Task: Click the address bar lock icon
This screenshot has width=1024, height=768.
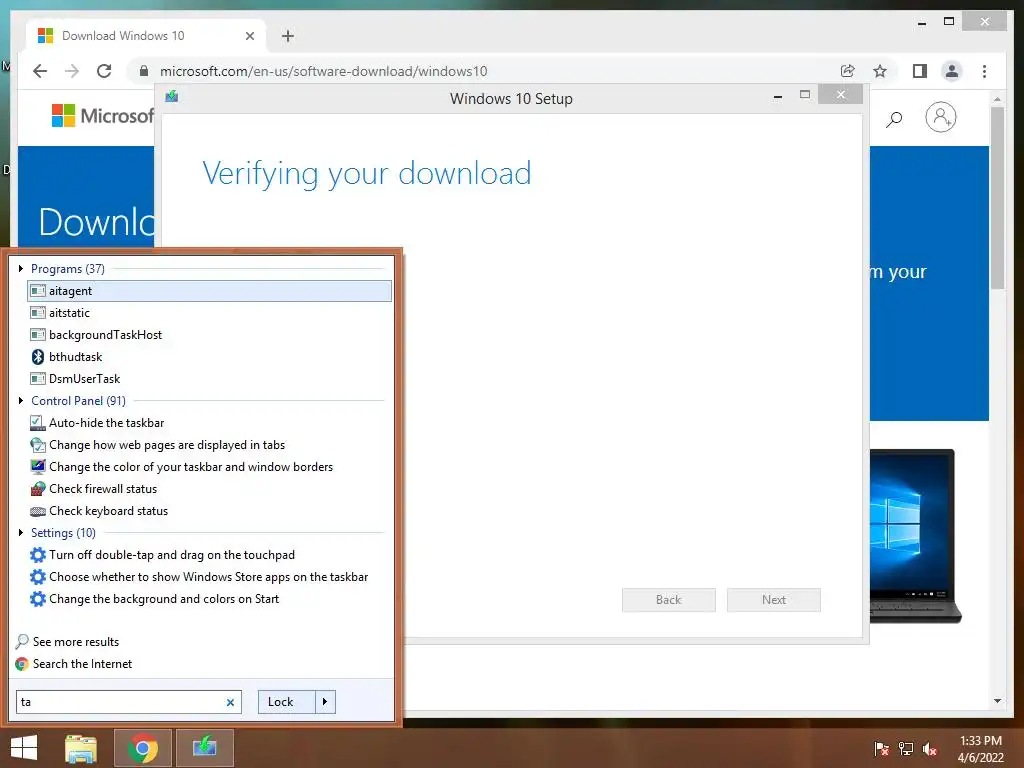Action: (144, 71)
